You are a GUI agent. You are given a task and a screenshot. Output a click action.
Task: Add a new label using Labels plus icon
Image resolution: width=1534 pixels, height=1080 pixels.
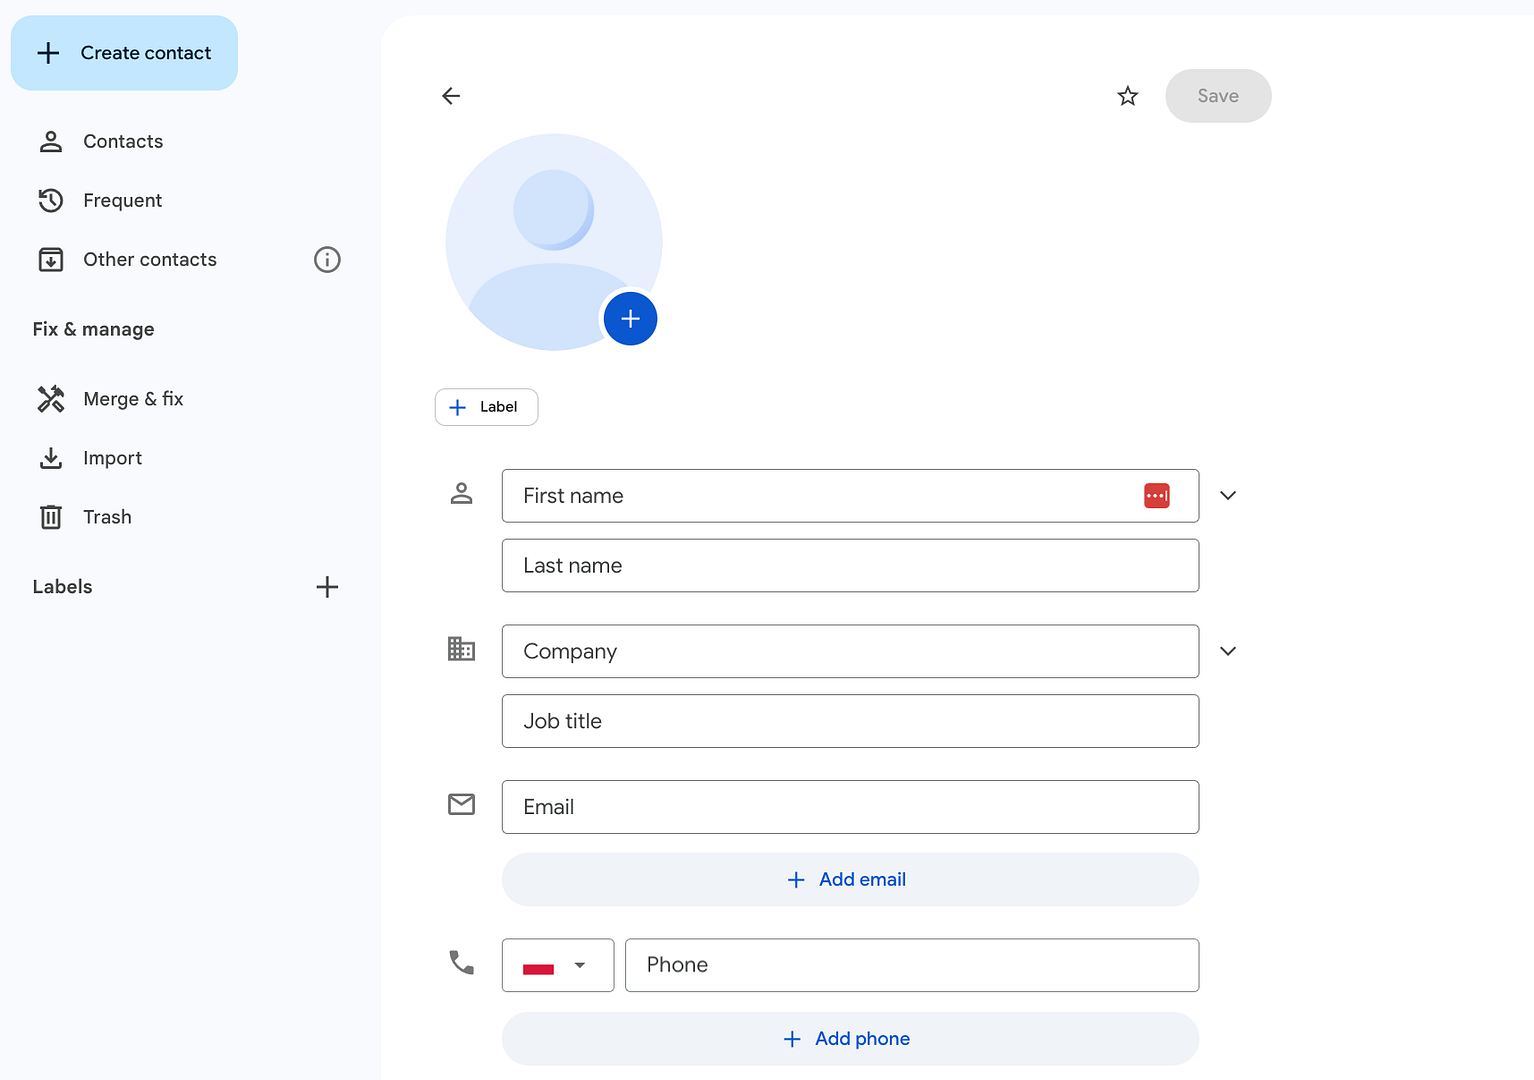tap(327, 587)
